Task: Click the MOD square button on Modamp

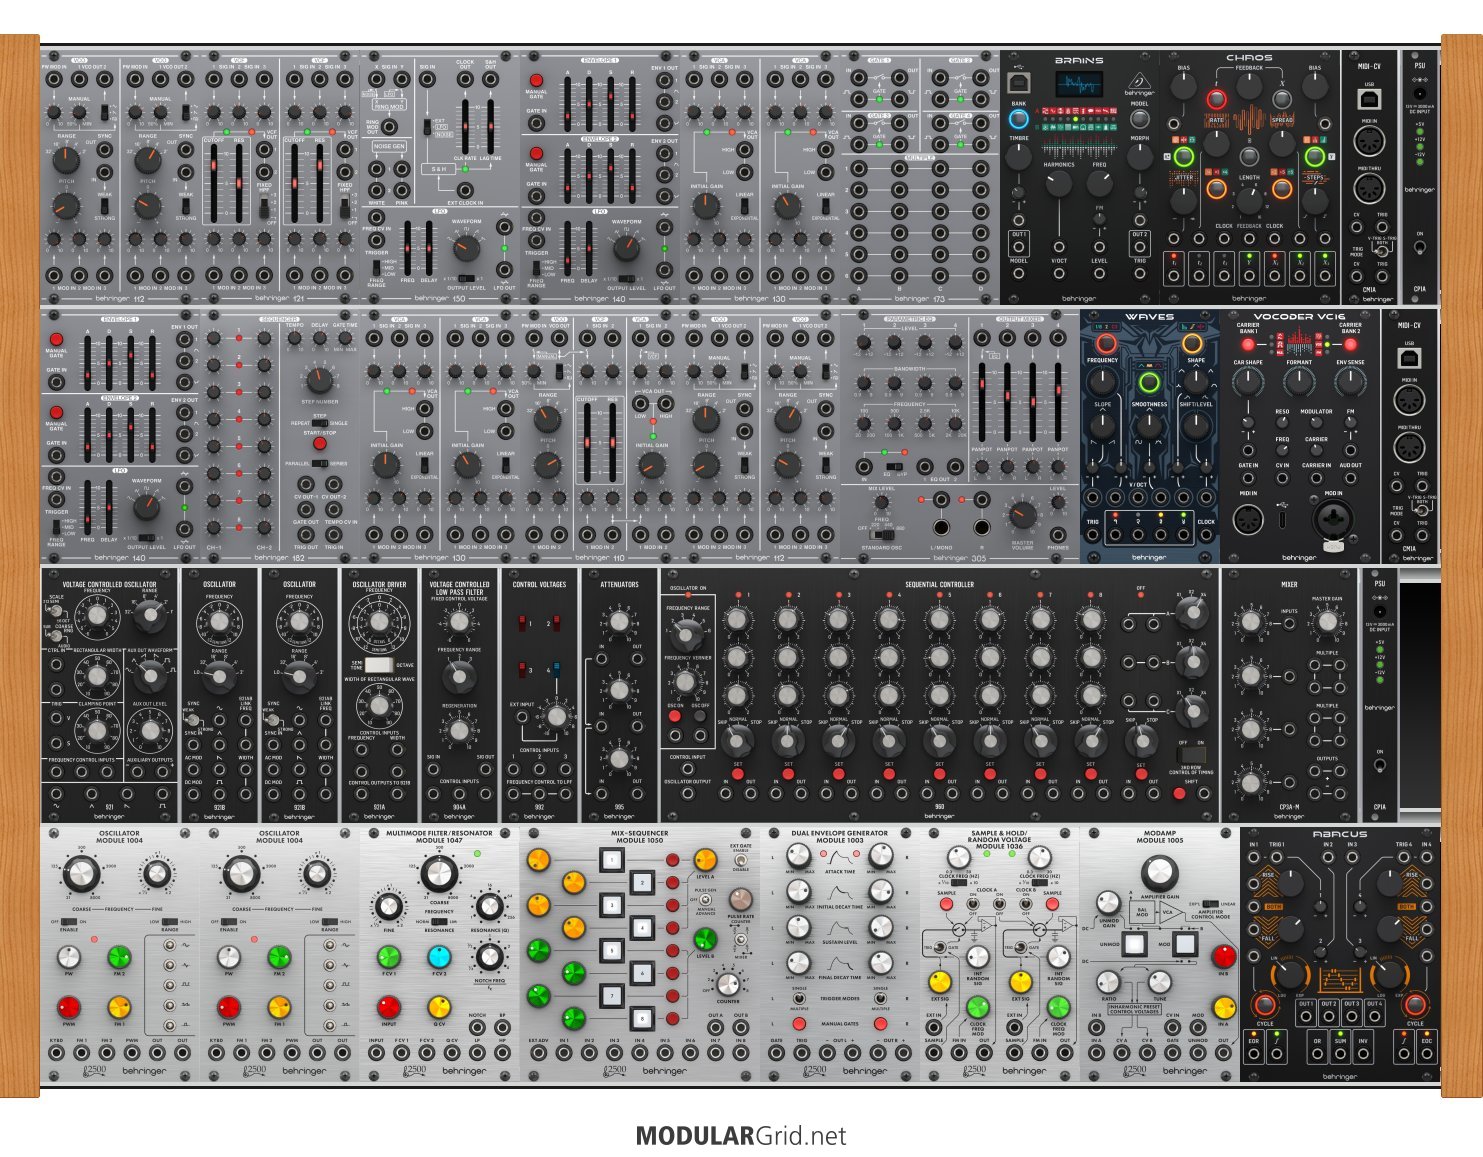Action: (x=1185, y=943)
